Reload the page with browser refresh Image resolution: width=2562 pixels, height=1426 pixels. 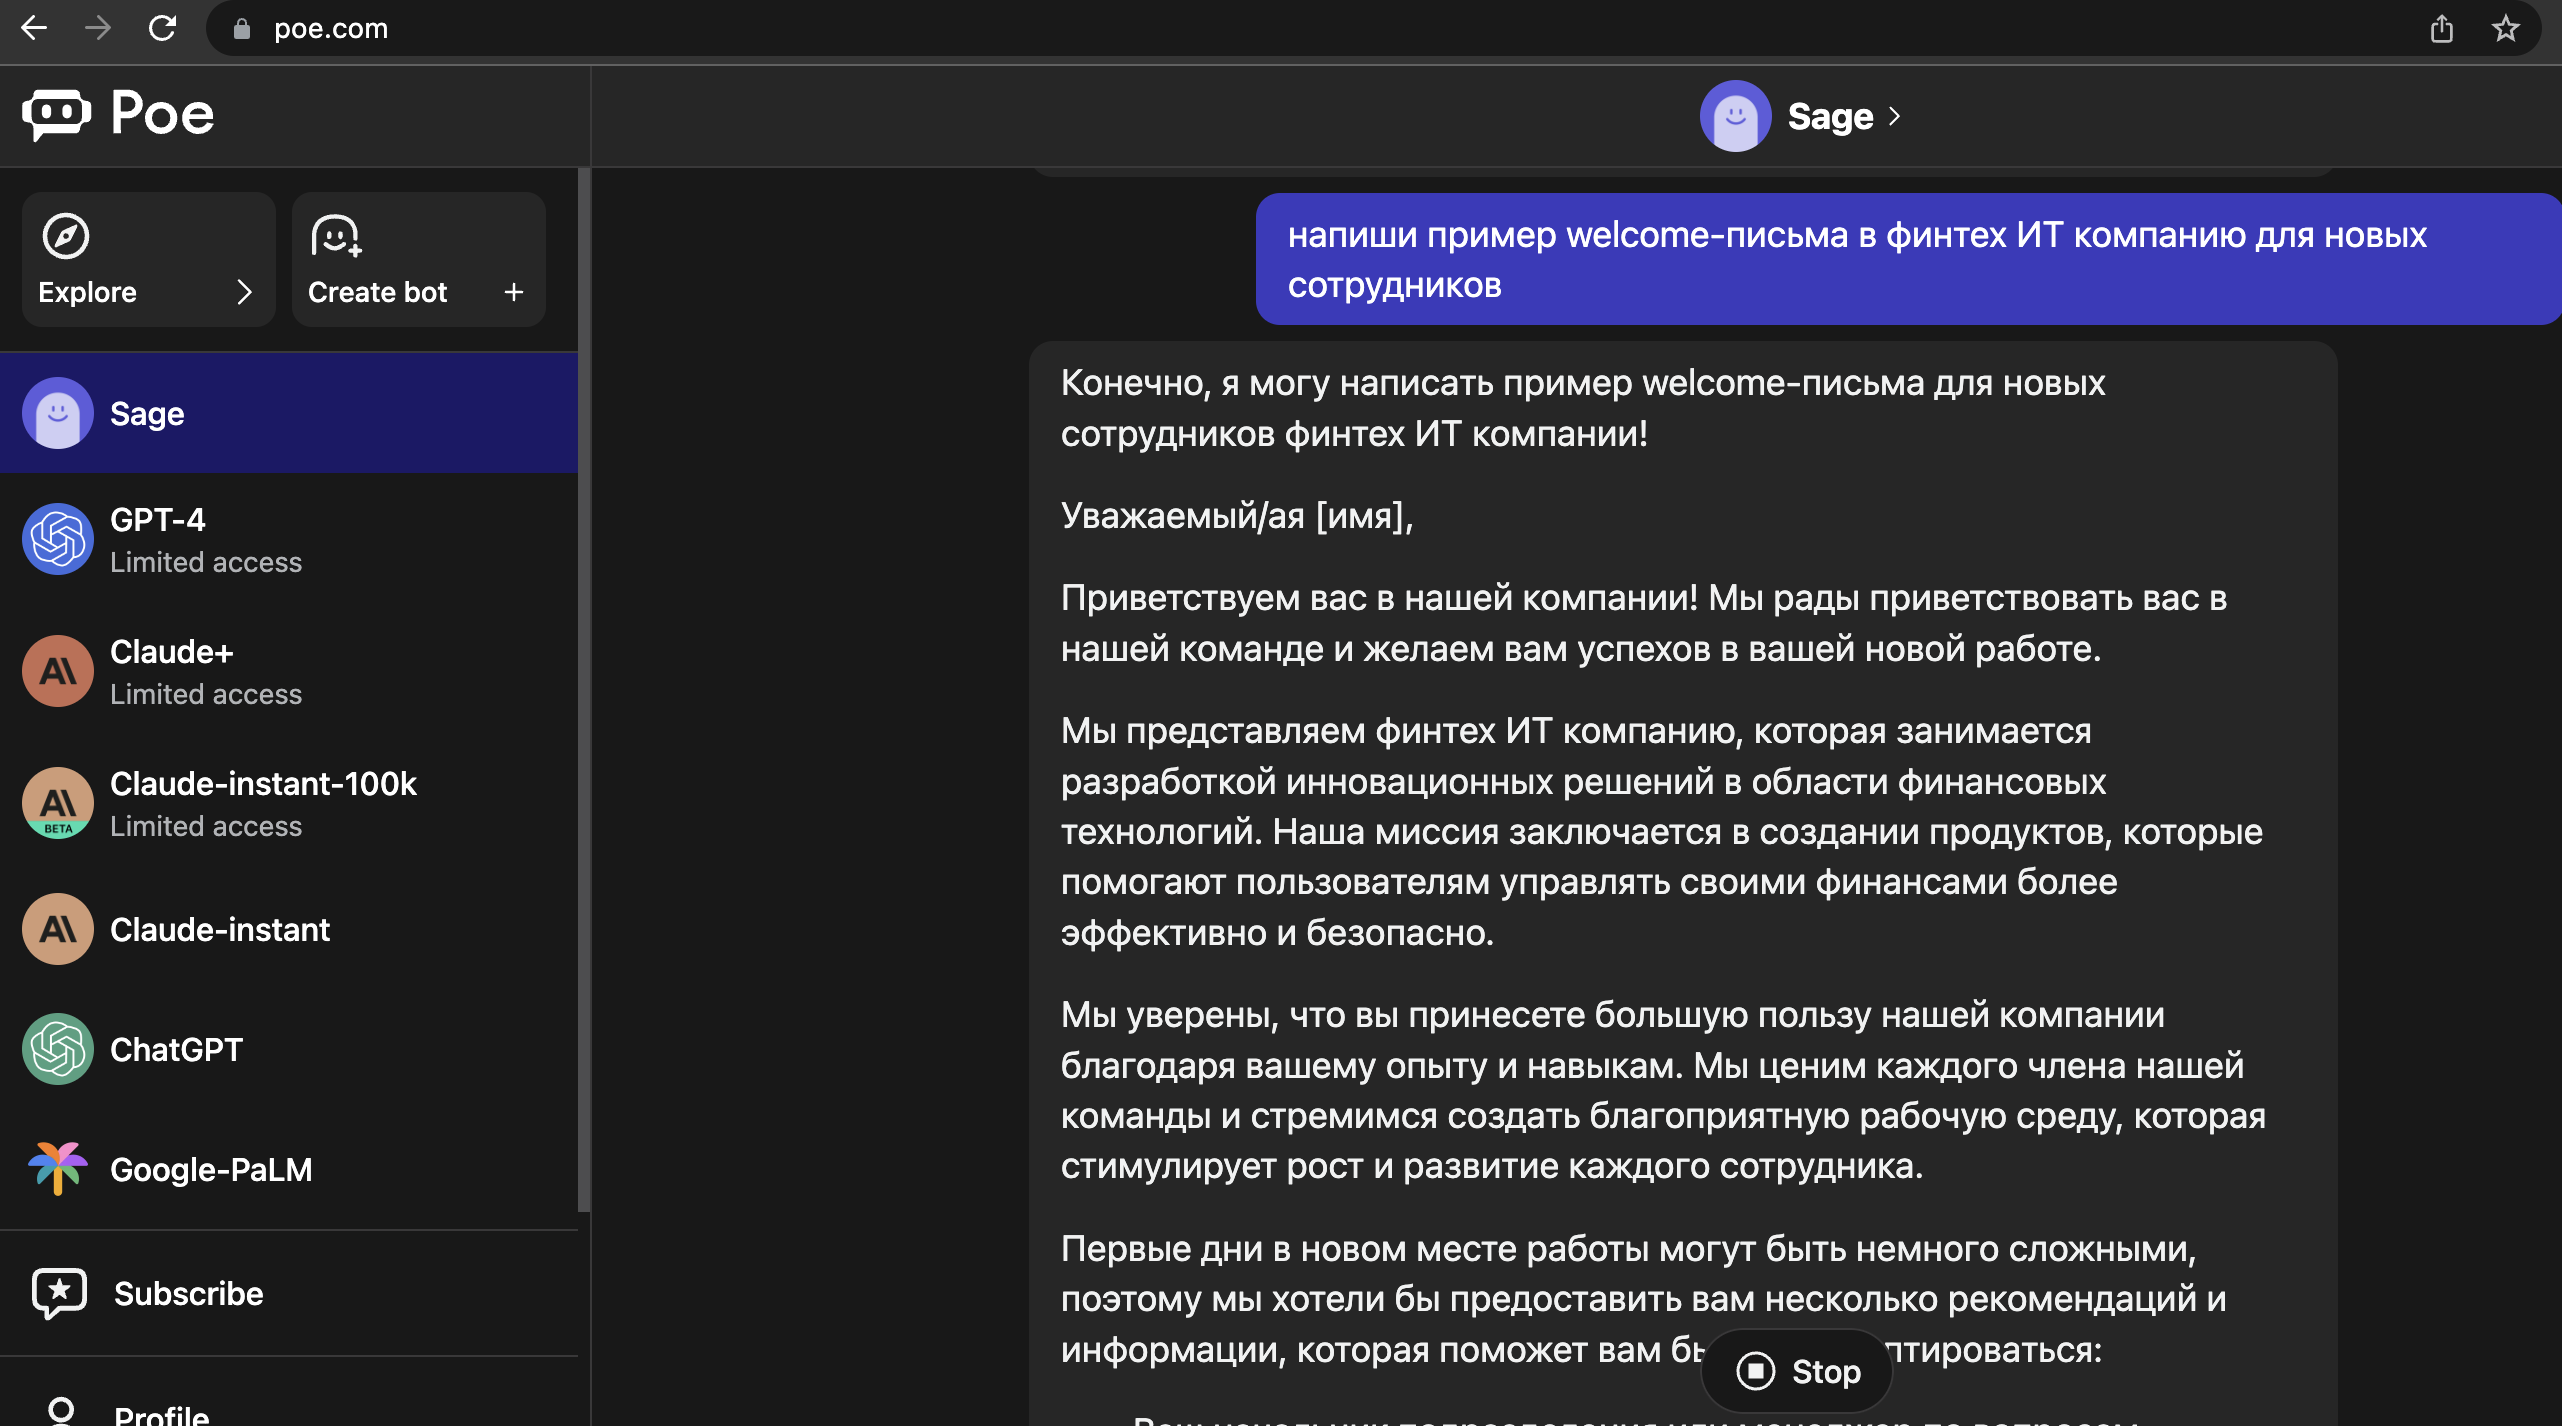(162, 29)
